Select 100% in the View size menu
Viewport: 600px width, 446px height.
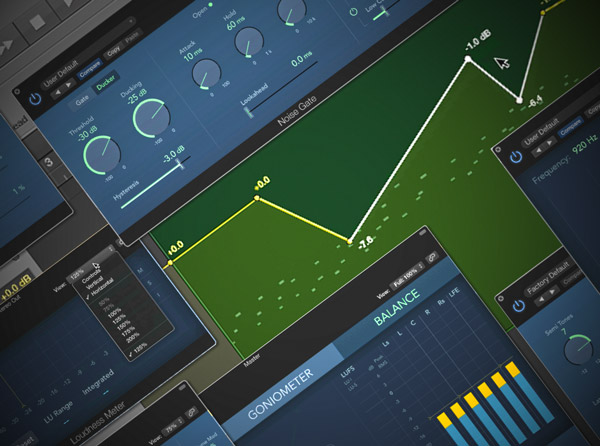click(x=114, y=313)
